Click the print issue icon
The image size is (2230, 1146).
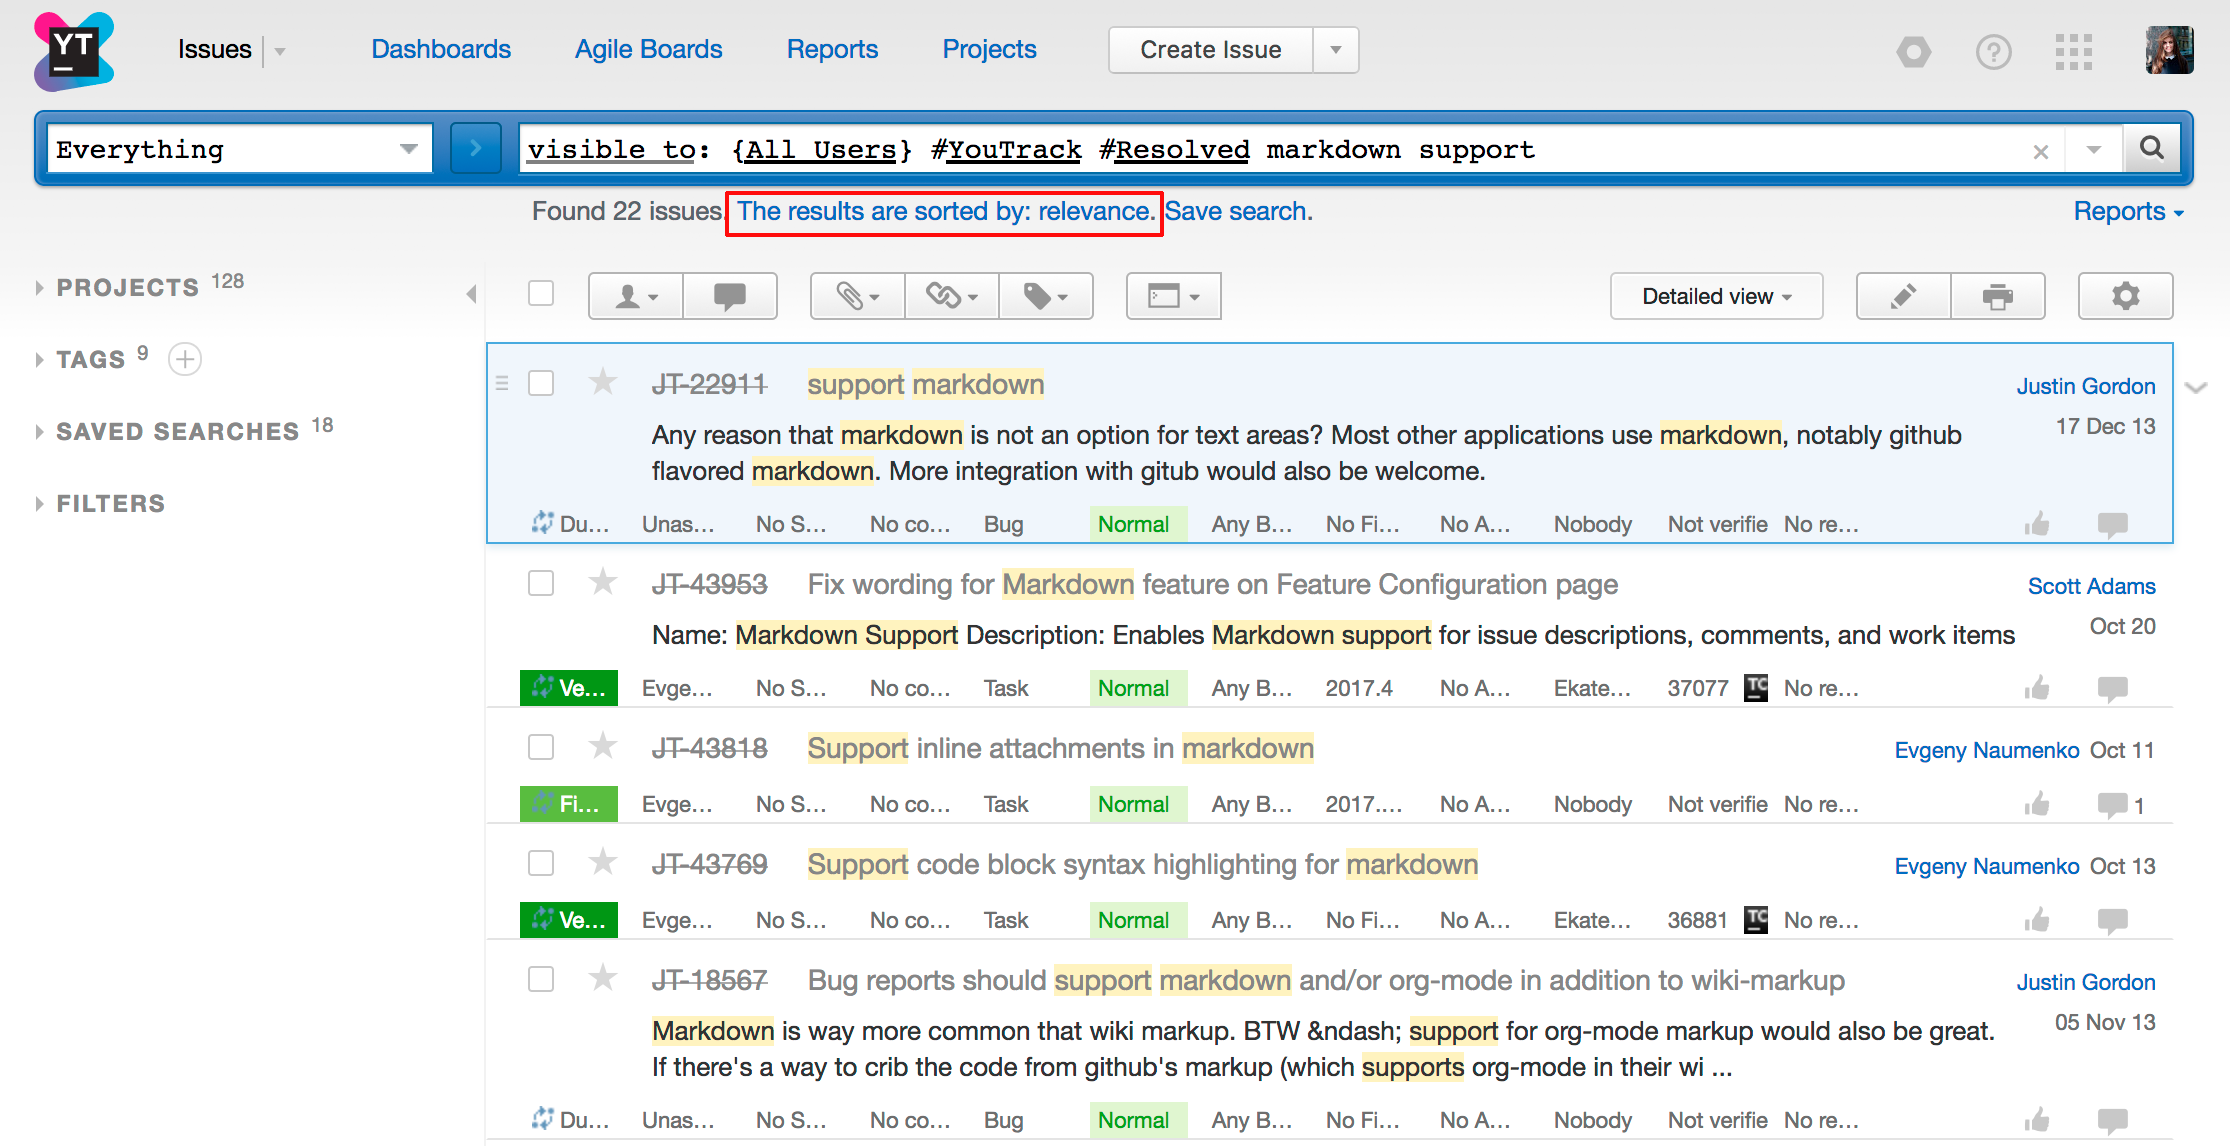pyautogui.click(x=1998, y=294)
